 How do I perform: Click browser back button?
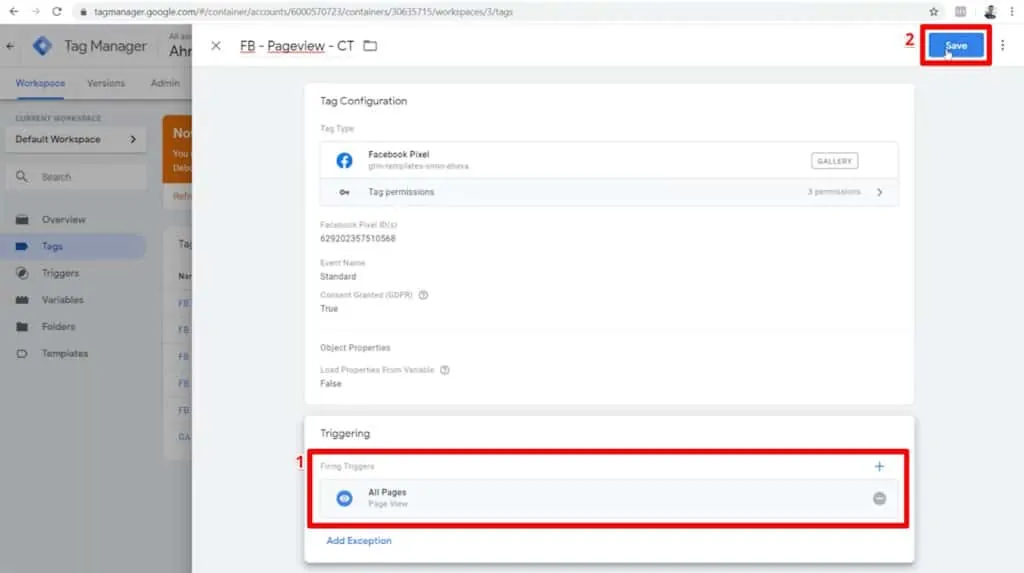(14, 12)
